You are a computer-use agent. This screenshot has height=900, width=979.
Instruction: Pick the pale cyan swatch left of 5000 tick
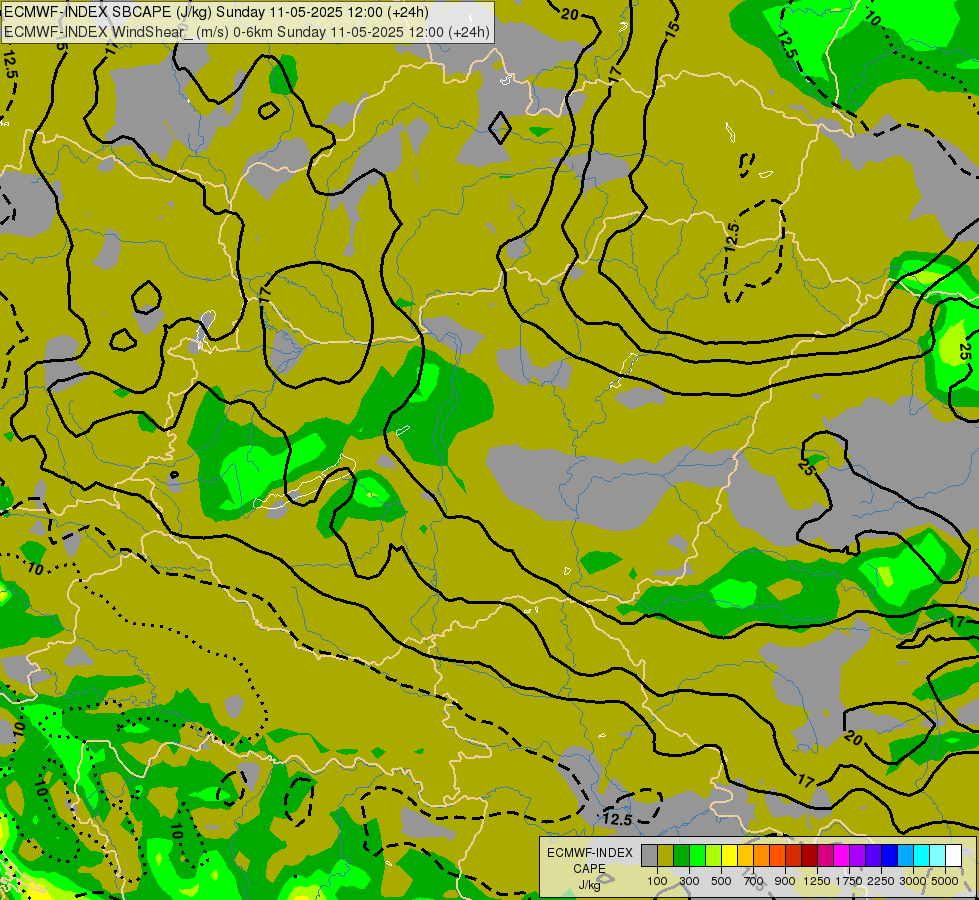coord(937,856)
